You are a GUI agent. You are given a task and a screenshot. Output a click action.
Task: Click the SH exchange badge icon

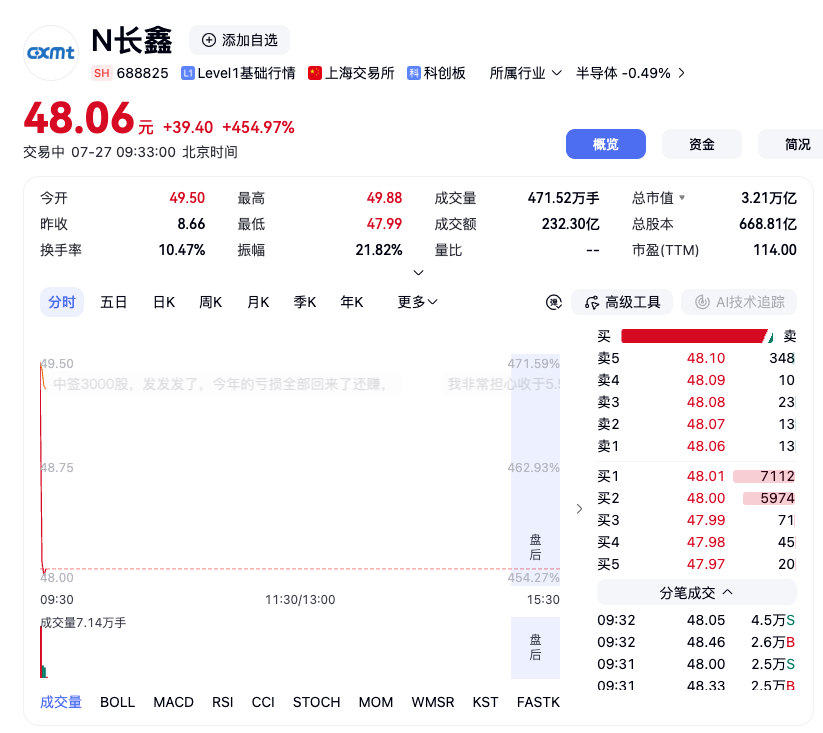101,73
